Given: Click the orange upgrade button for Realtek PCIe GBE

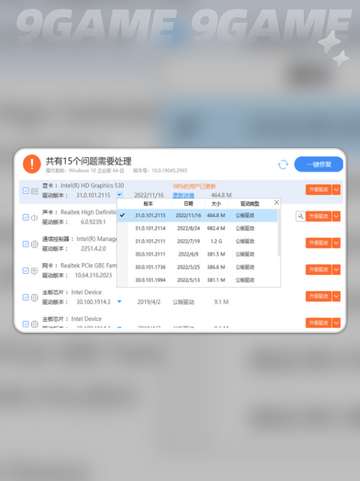Looking at the screenshot, I should click(x=318, y=269).
